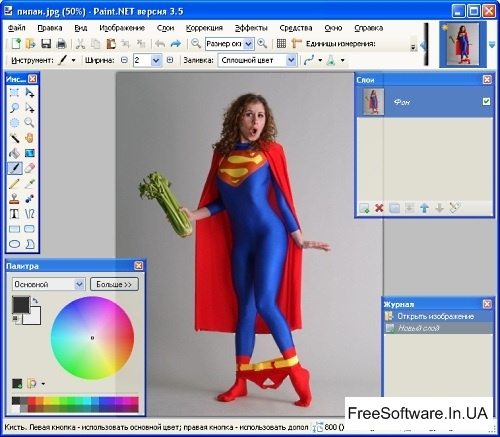Viewport: 500px width, 437px height.
Task: Open the Правка menu
Action: pos(50,28)
